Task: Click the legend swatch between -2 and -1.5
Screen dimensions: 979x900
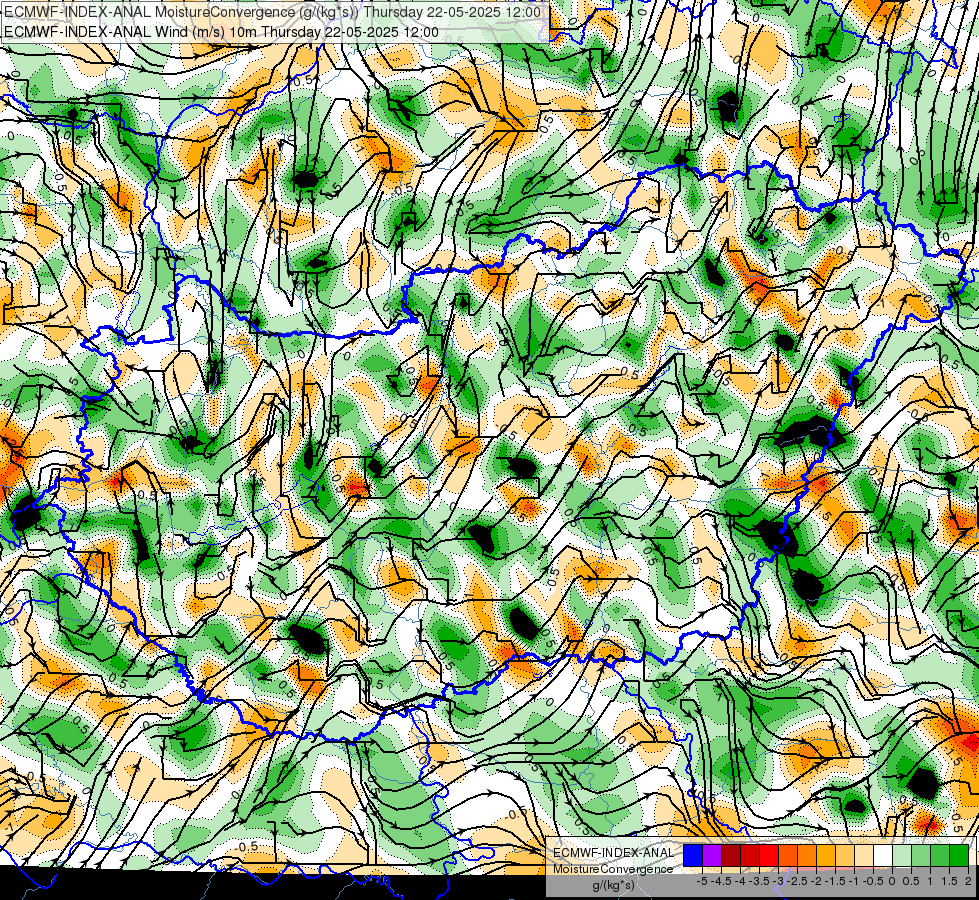Action: pyautogui.click(x=826, y=855)
